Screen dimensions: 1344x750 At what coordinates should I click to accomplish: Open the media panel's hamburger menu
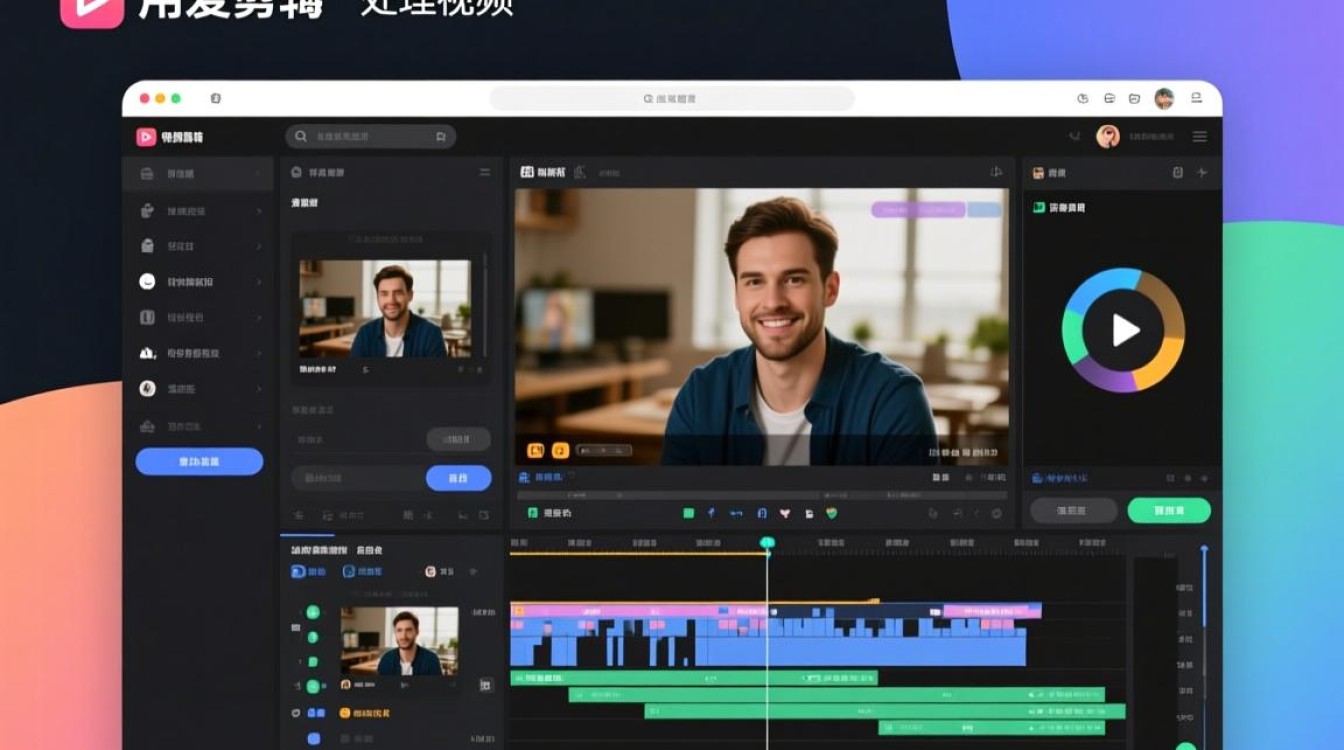tap(485, 172)
